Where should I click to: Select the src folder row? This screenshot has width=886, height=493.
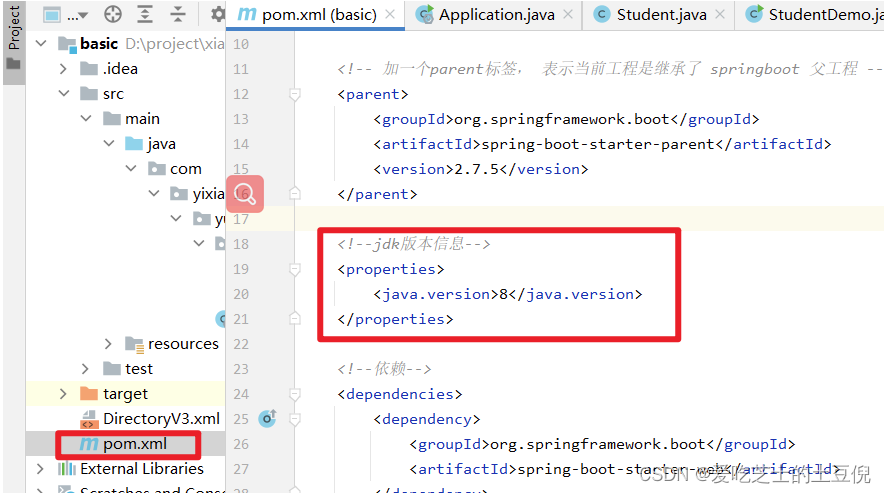coord(125,93)
